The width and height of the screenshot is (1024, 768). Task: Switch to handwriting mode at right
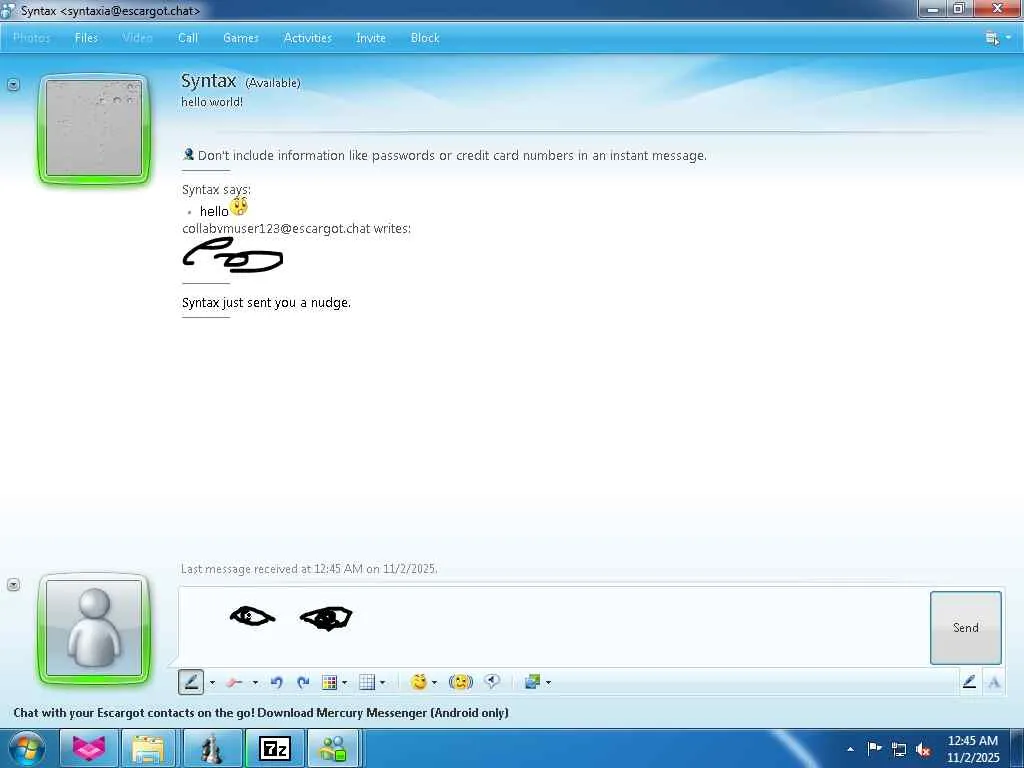pyautogui.click(x=969, y=682)
